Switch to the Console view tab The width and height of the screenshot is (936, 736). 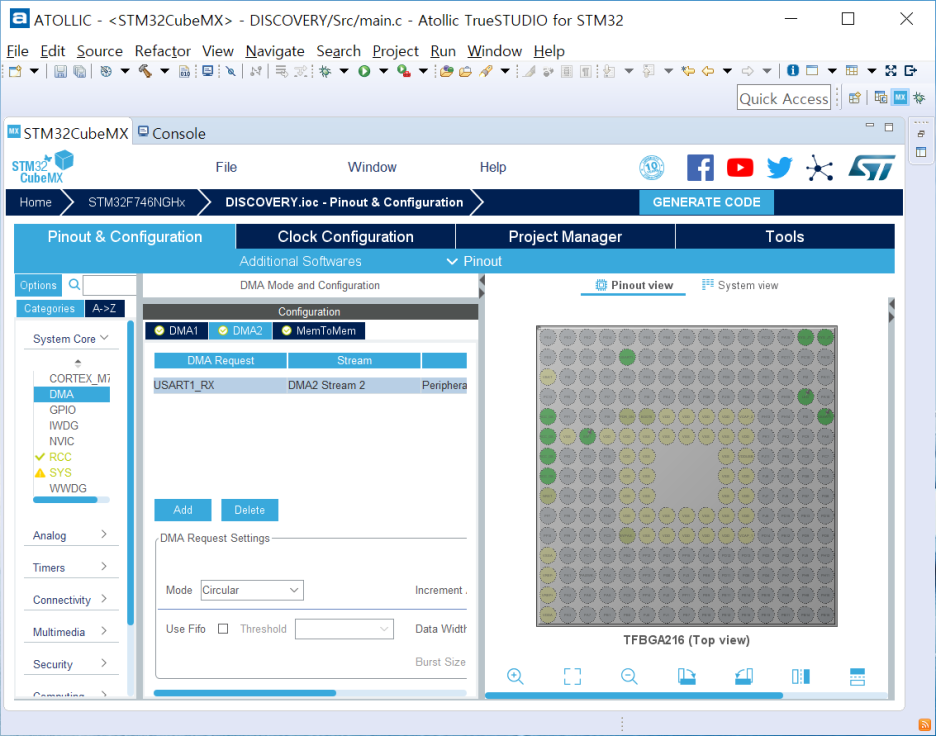(172, 133)
